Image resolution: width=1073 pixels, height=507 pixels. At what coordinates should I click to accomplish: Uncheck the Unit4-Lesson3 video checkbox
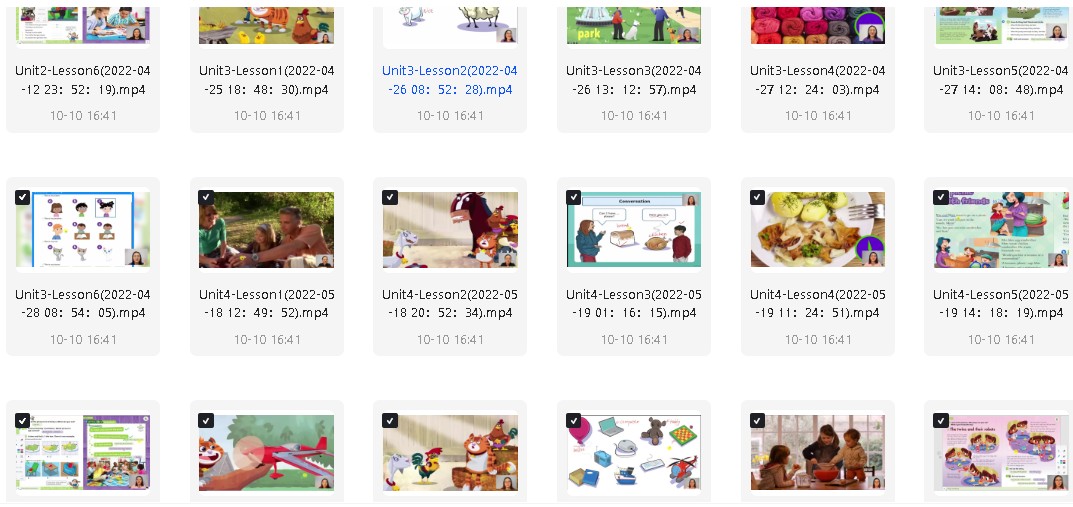click(x=574, y=197)
